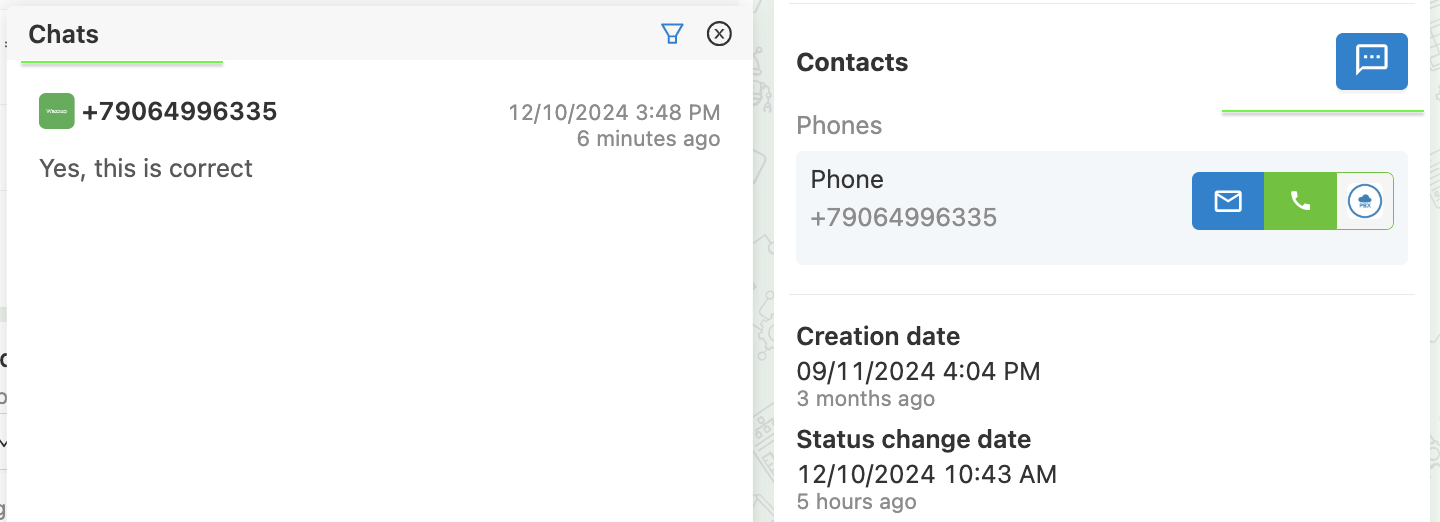Image resolution: width=1440 pixels, height=522 pixels.
Task: Click the green Wazzup channel icon
Action: point(56,111)
